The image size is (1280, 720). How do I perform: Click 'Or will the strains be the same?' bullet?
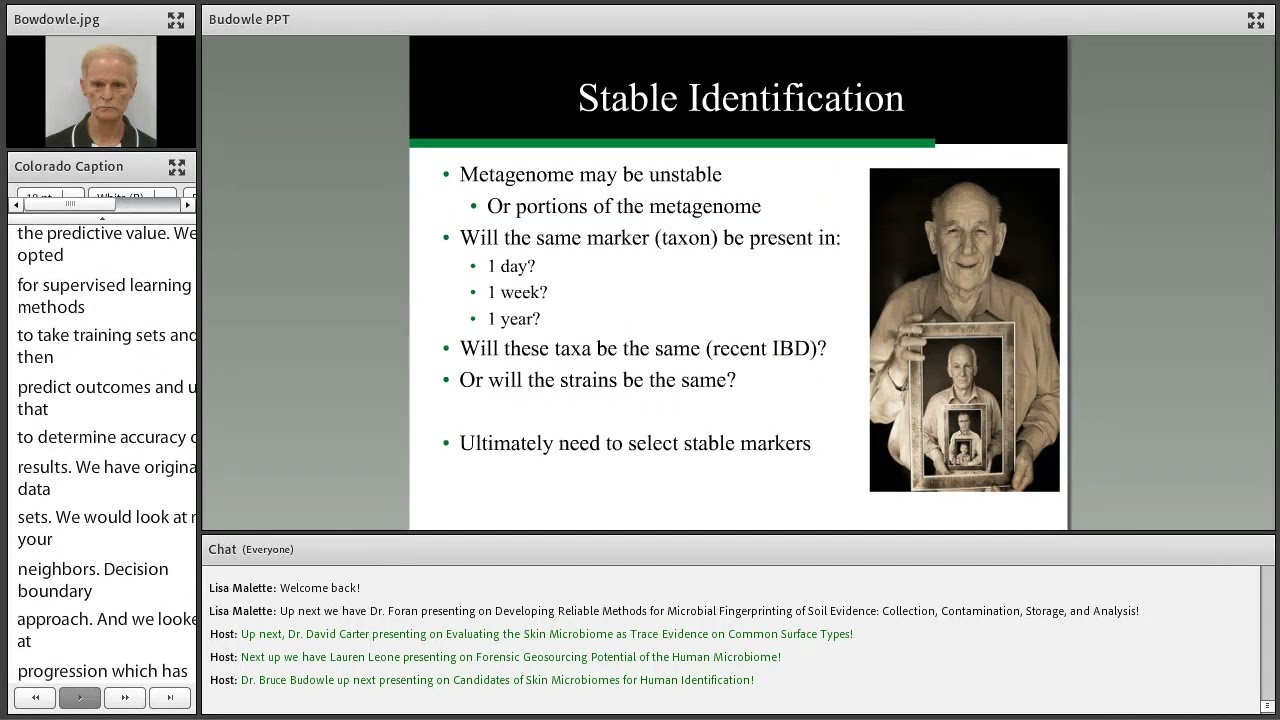[x=597, y=380]
